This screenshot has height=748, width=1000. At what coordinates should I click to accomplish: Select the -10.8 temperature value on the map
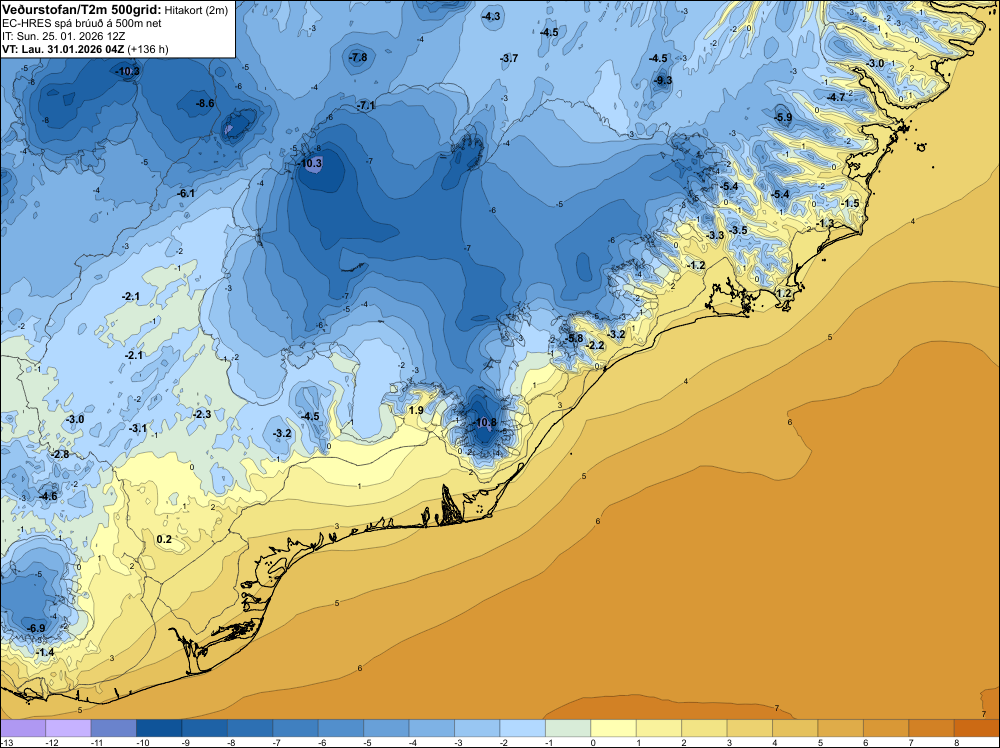pyautogui.click(x=485, y=422)
